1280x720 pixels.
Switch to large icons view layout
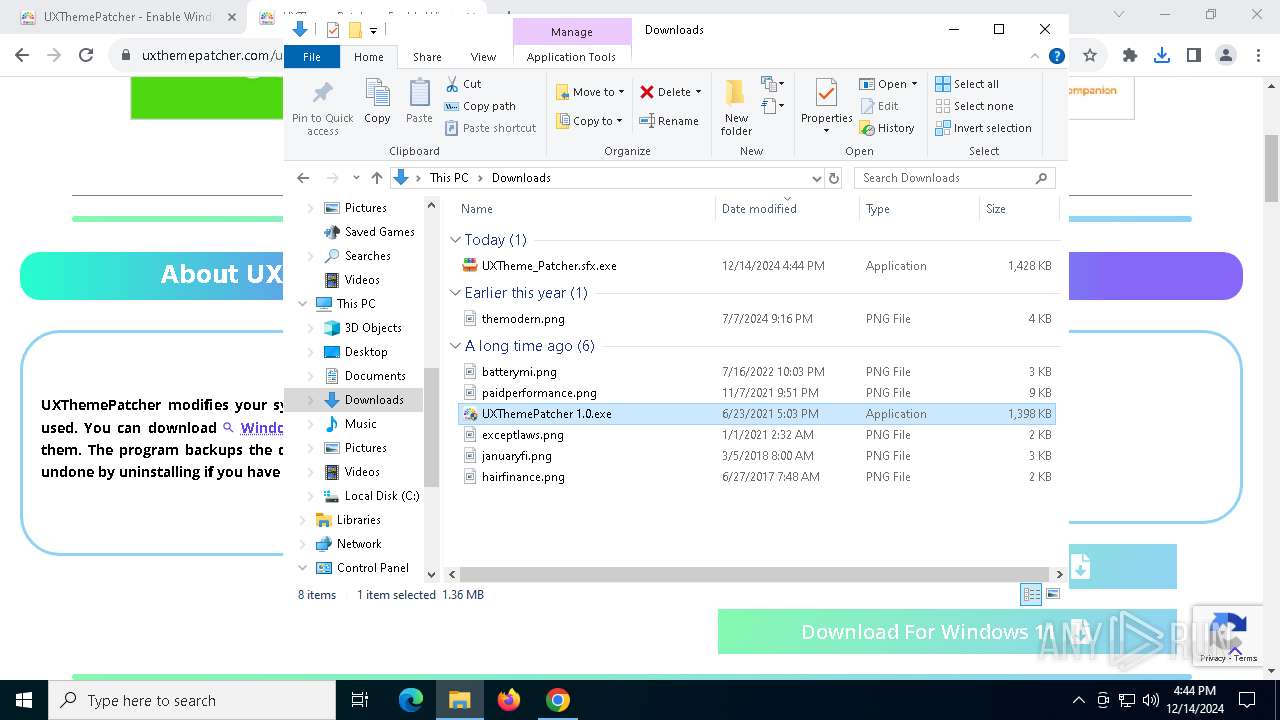click(1052, 595)
